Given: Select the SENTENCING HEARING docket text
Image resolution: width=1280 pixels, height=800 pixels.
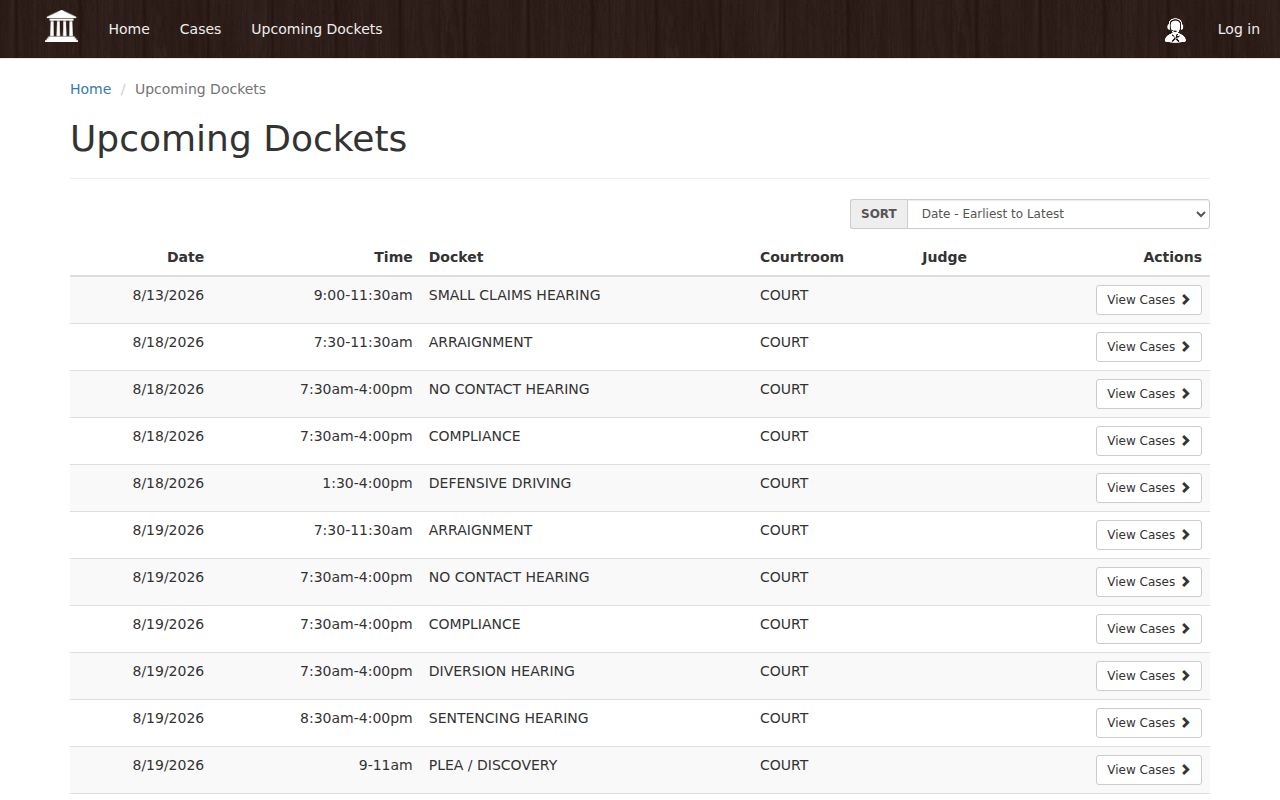Looking at the screenshot, I should pyautogui.click(x=509, y=718).
